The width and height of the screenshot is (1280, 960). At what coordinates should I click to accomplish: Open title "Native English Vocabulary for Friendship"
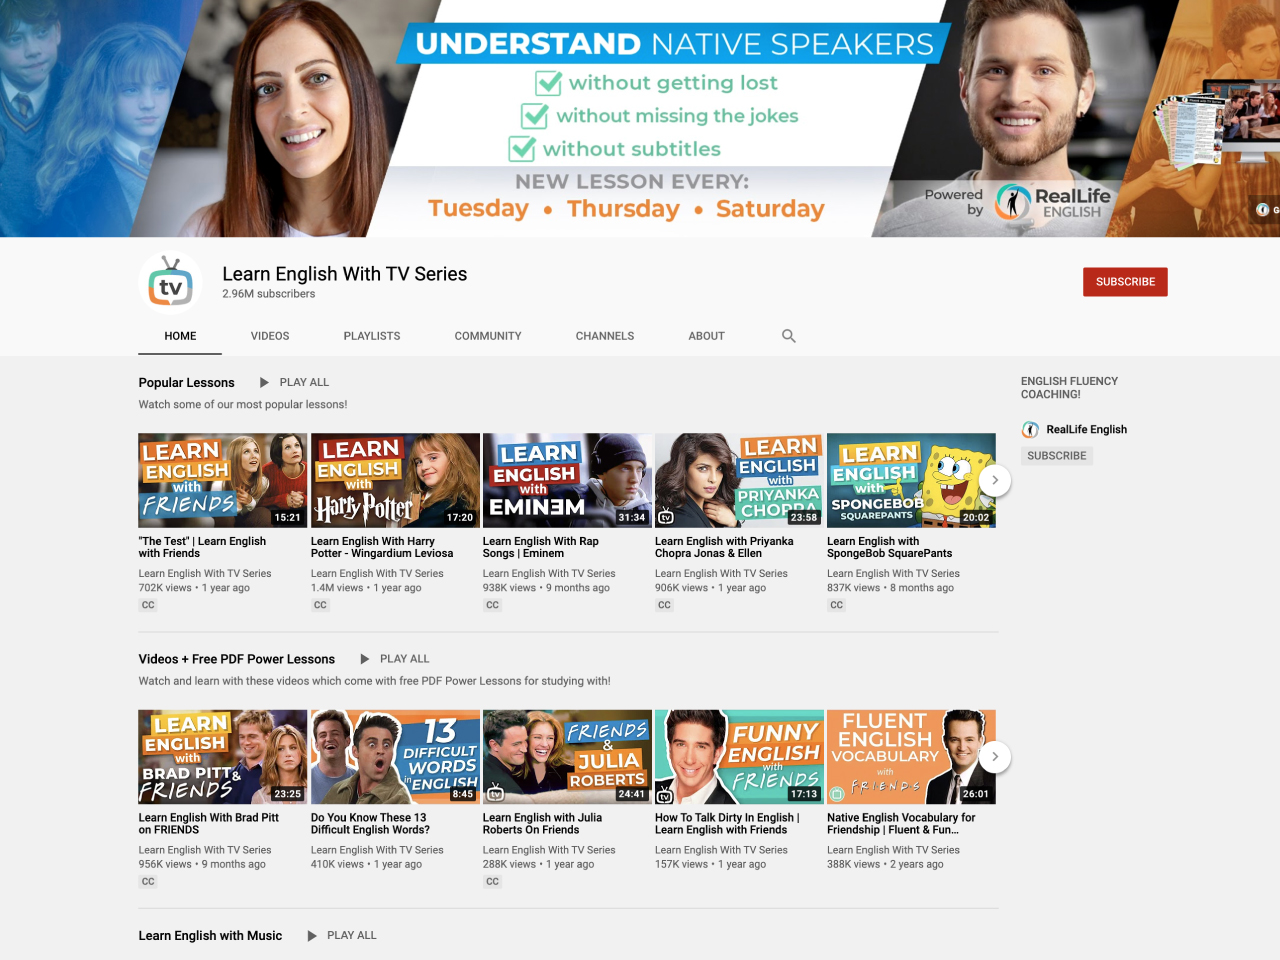click(901, 824)
